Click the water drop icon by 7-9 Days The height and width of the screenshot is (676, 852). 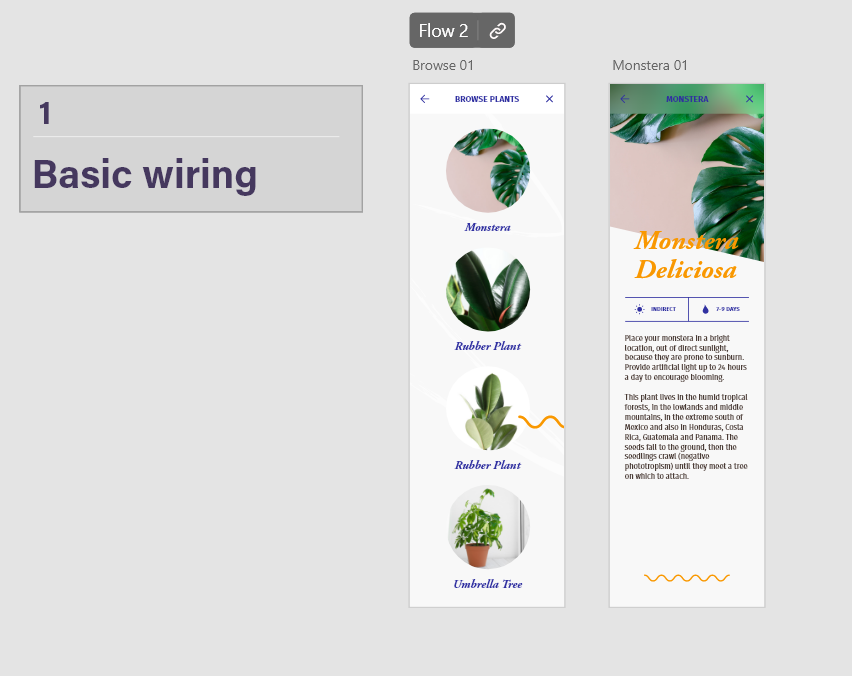(705, 310)
